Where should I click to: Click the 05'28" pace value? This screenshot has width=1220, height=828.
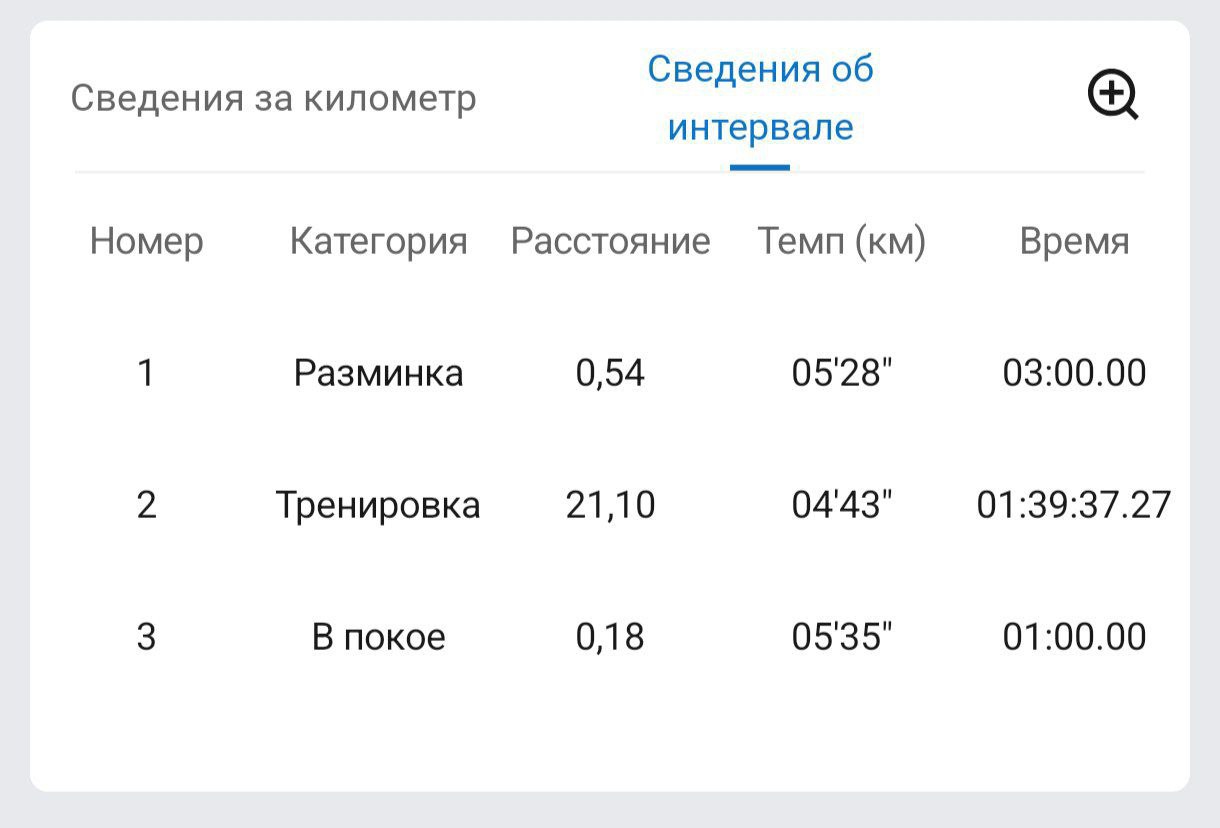click(x=842, y=373)
